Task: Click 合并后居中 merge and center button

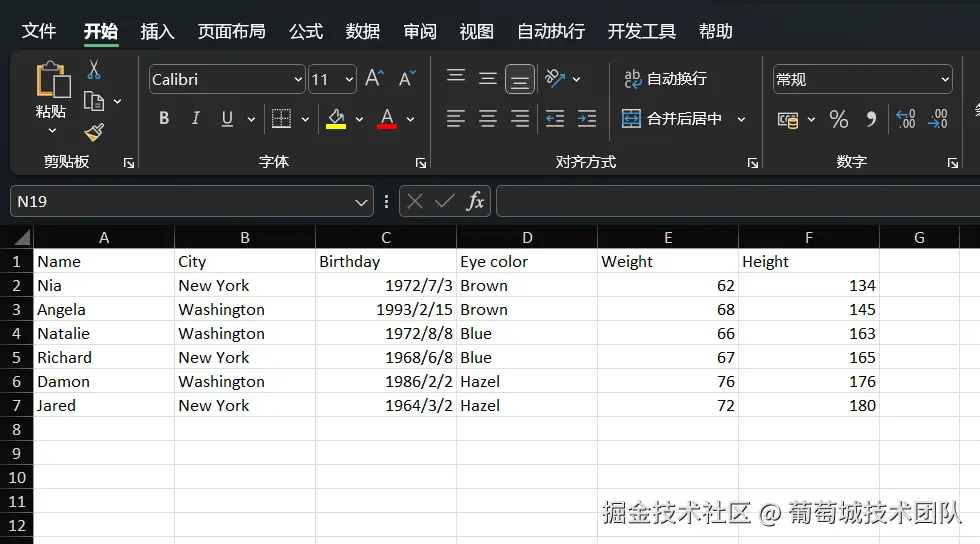Action: point(672,118)
